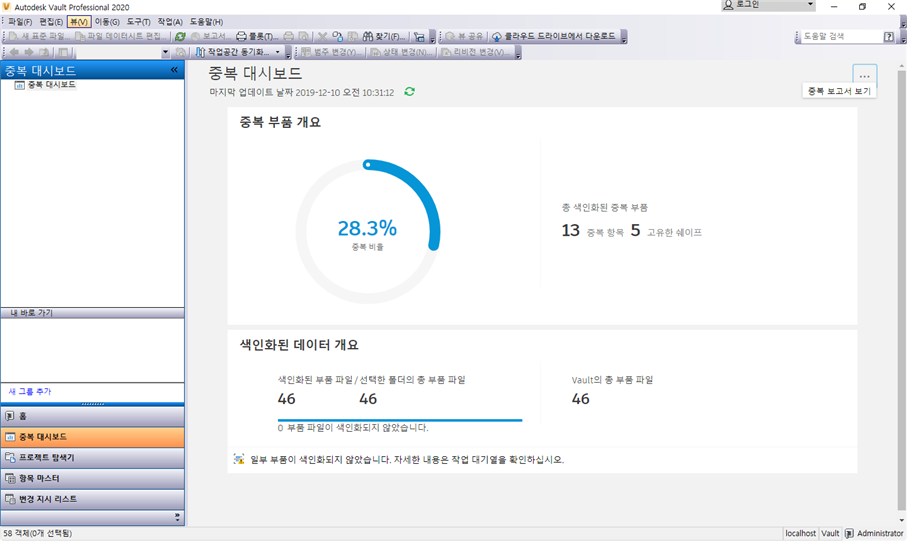Click the job queue notice icon
The height and width of the screenshot is (541, 907).
coord(238,459)
